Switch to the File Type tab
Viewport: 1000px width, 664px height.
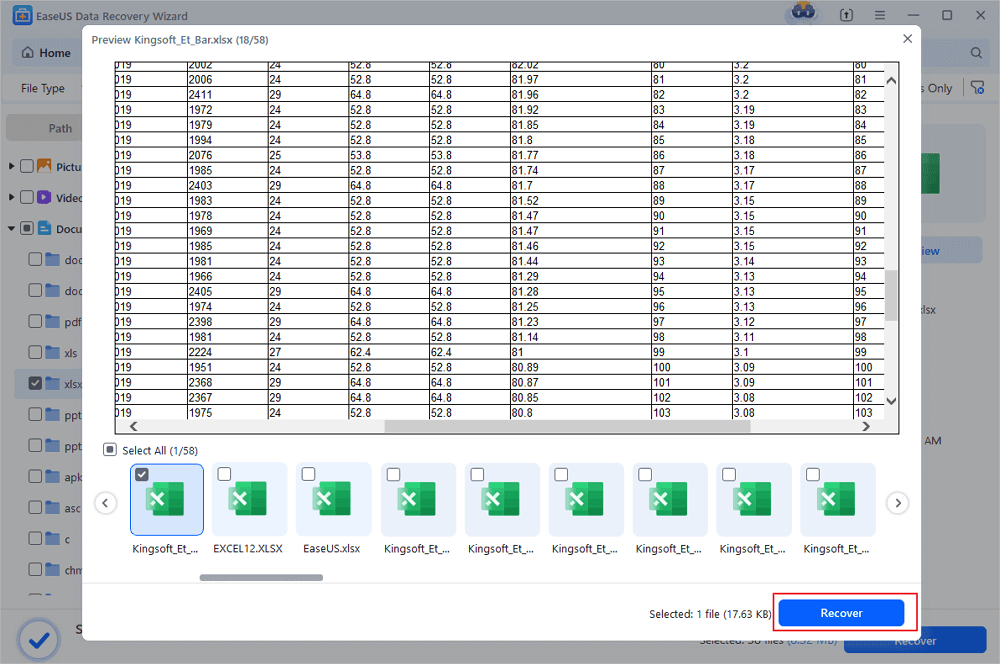click(43, 88)
